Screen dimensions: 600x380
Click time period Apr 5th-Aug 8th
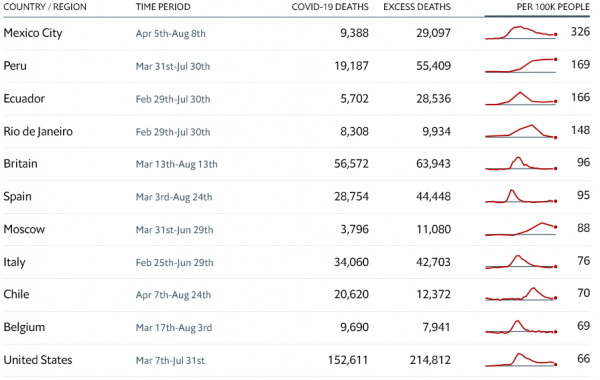point(171,34)
